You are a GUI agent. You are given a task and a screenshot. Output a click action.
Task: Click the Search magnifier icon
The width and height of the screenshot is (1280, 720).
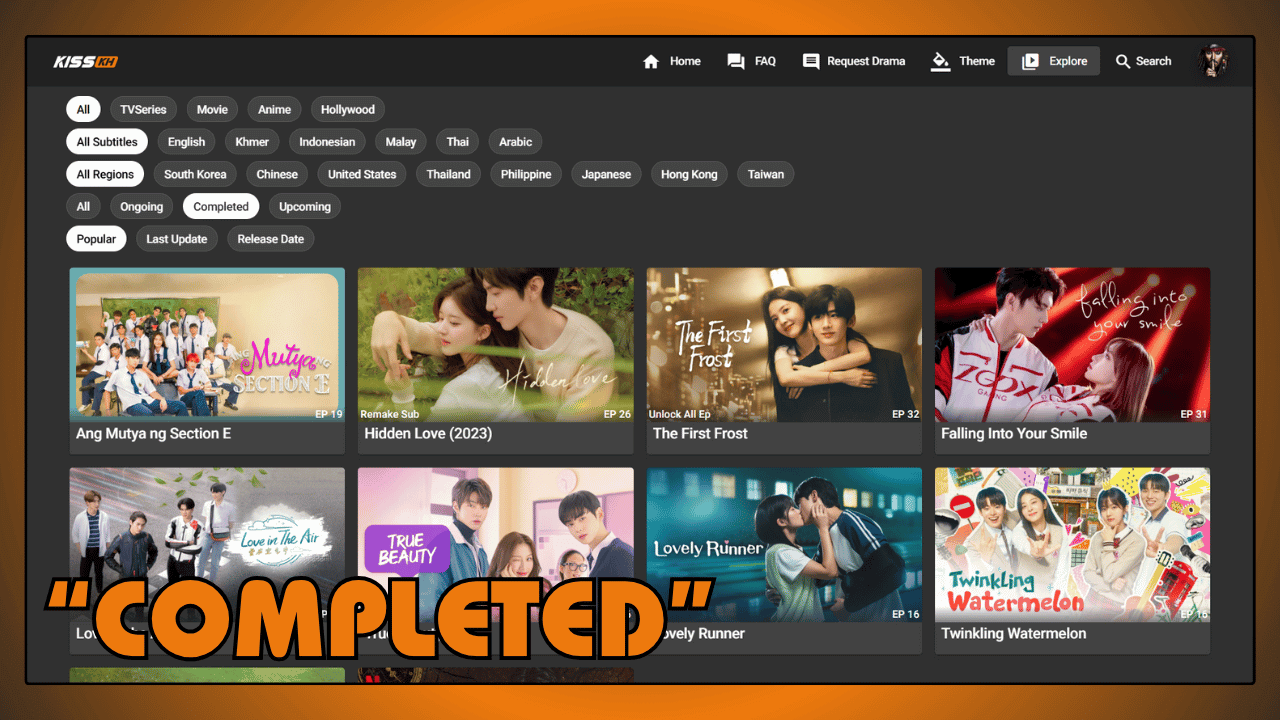click(1122, 61)
